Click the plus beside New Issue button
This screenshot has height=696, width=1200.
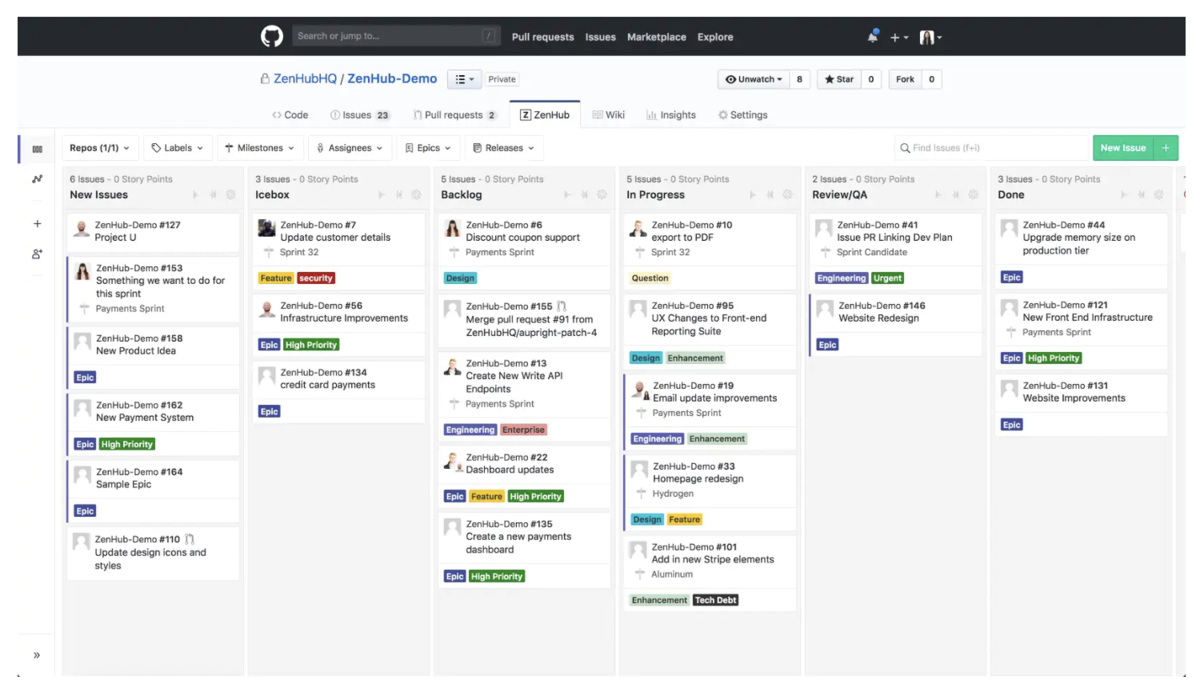click(1166, 148)
